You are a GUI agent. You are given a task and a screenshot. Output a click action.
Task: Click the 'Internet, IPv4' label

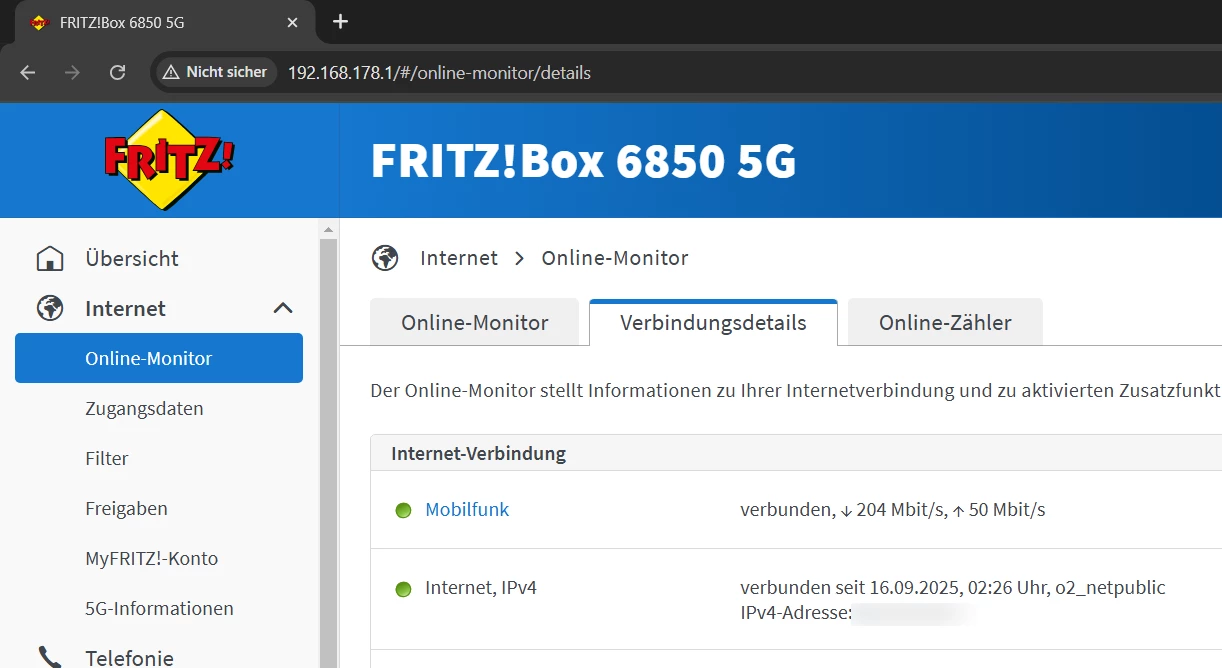[481, 588]
